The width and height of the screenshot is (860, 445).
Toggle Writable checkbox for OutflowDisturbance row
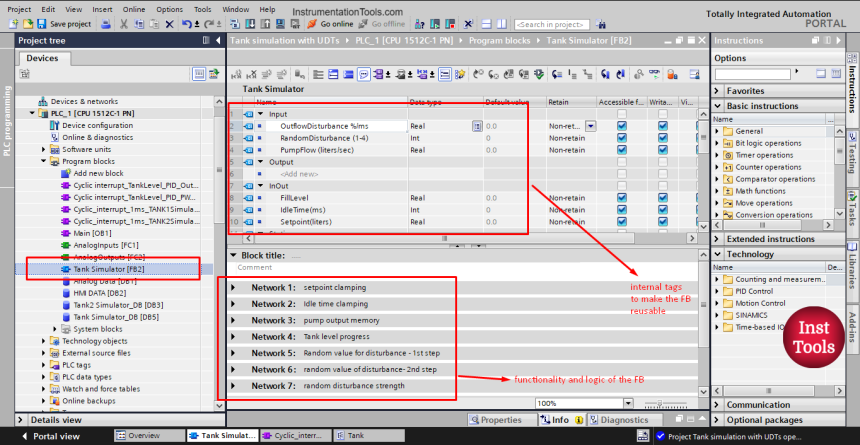663,126
